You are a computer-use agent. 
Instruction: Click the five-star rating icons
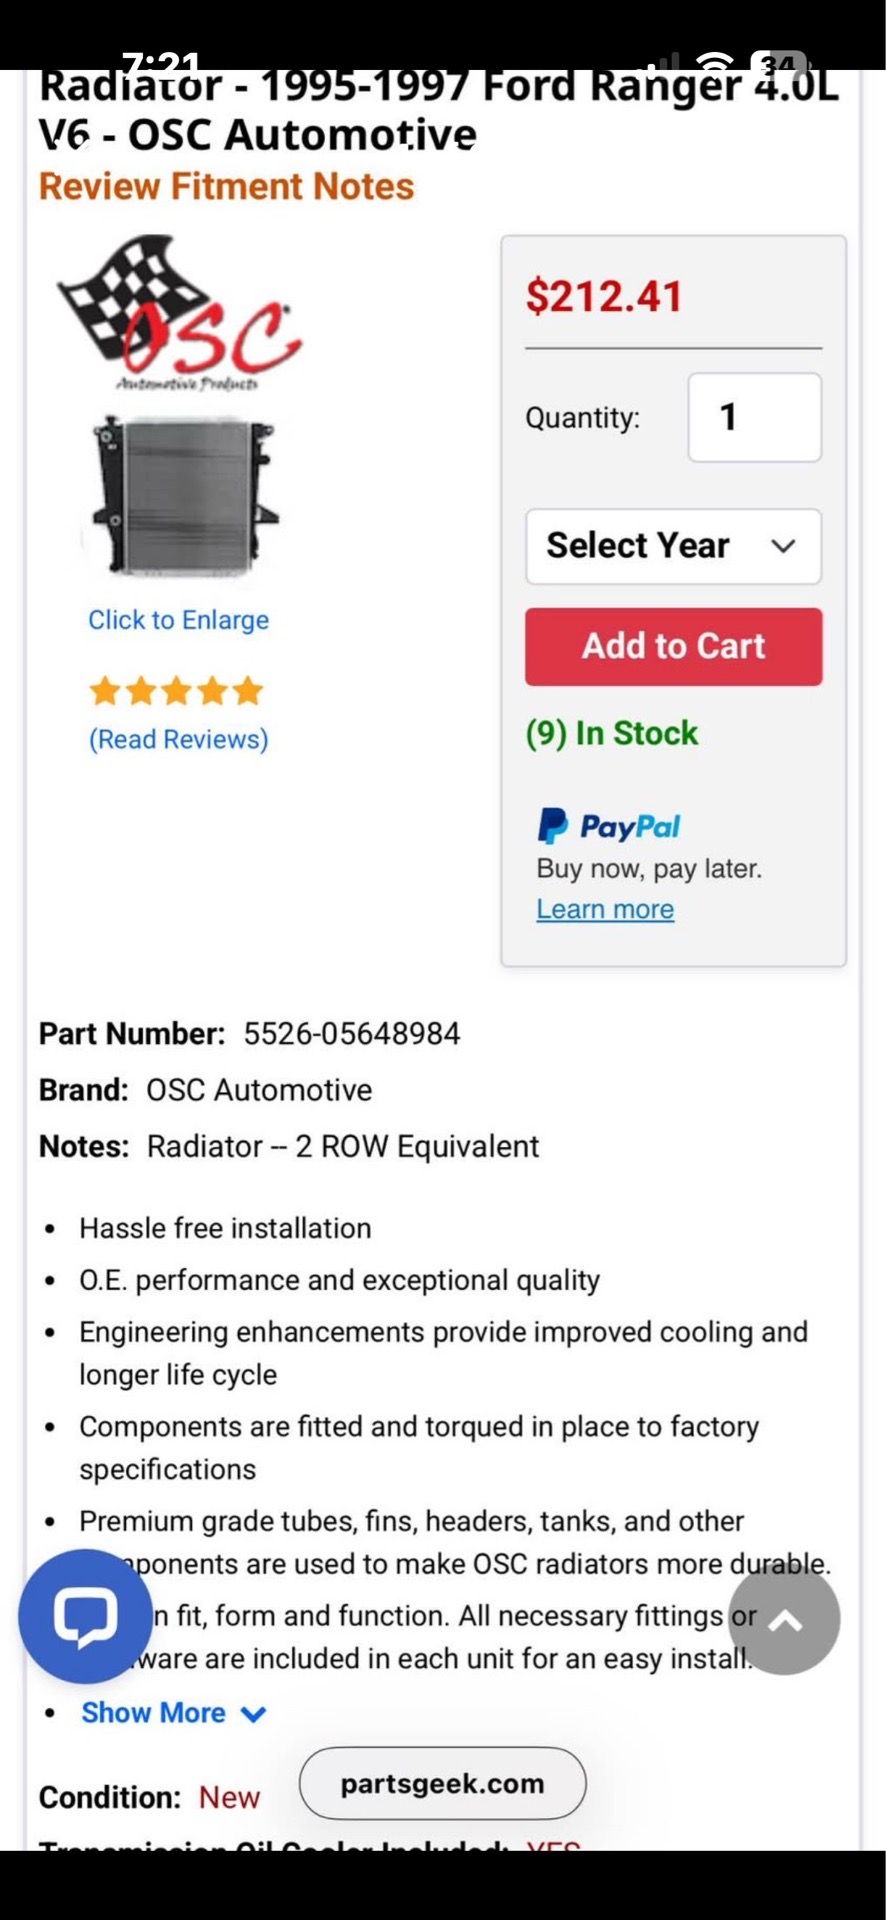(x=177, y=691)
